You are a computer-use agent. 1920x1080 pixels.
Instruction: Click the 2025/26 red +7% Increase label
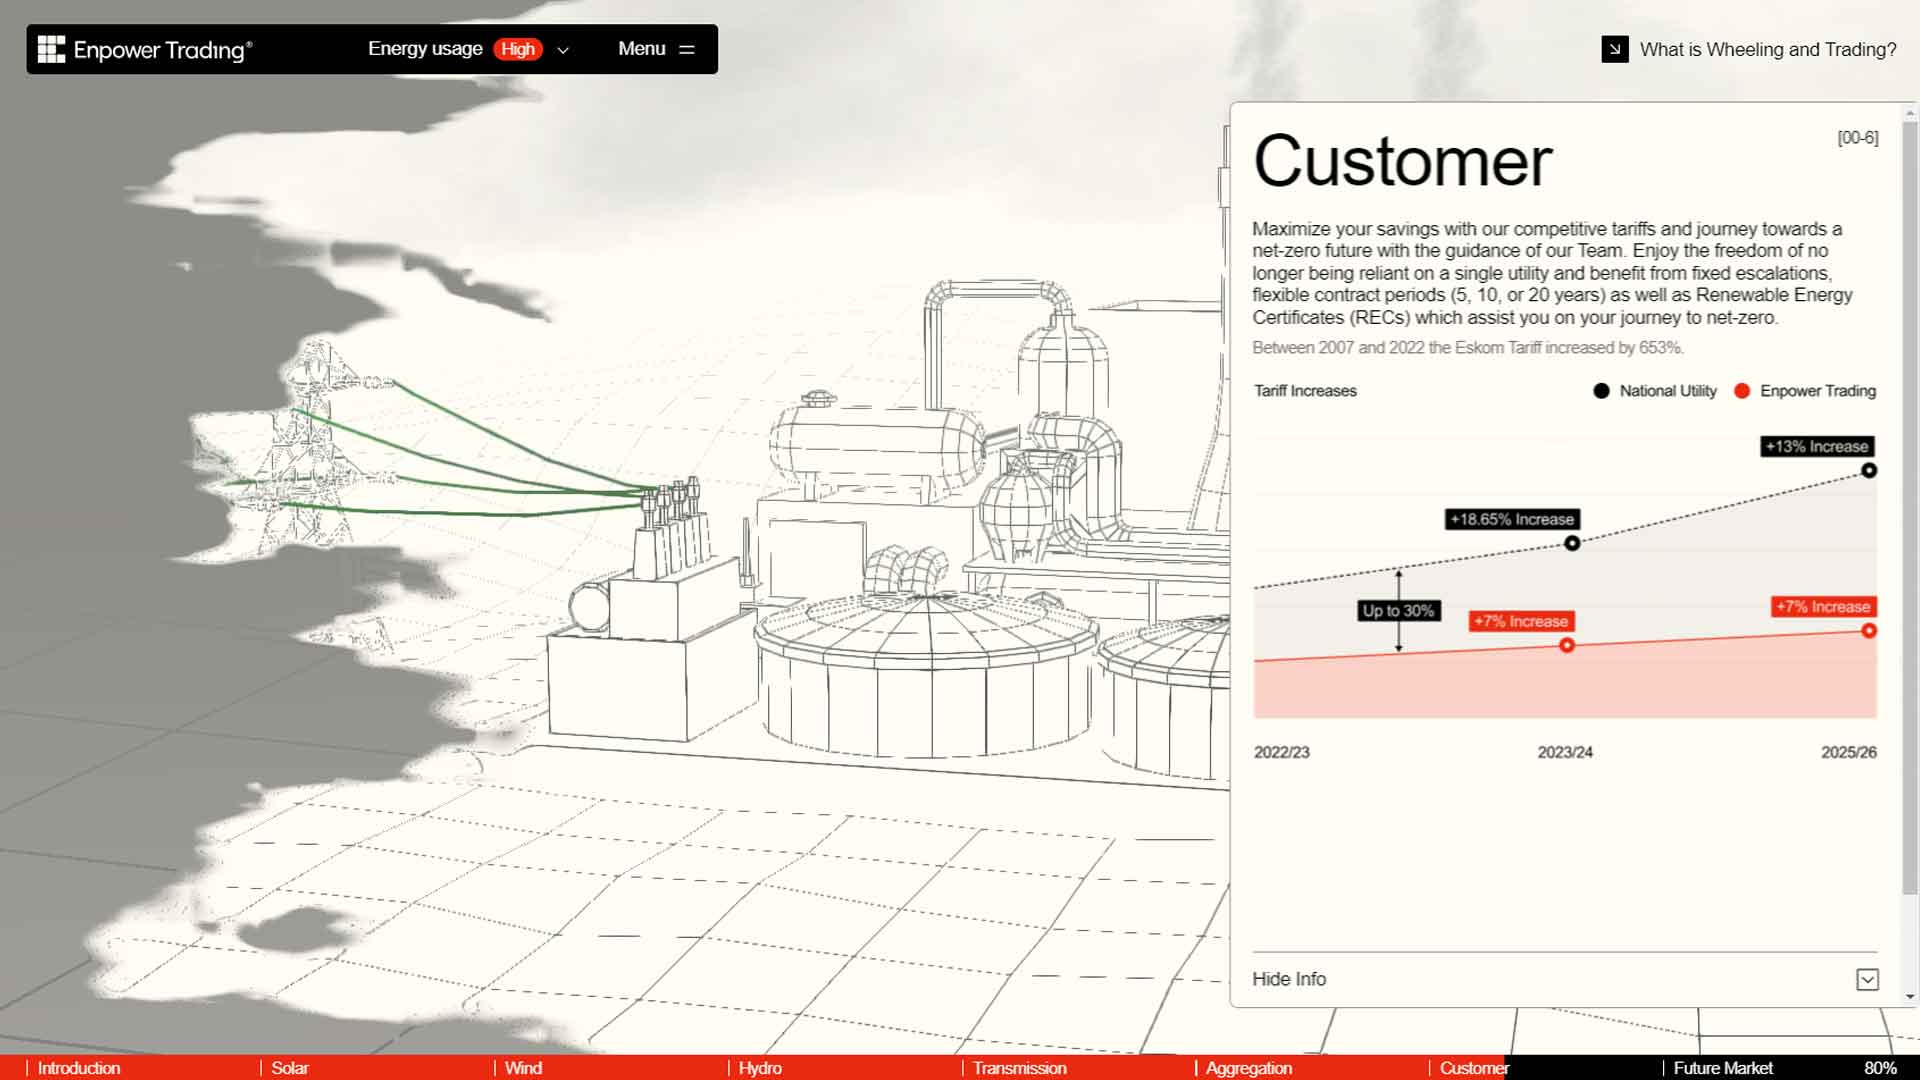(x=1823, y=607)
